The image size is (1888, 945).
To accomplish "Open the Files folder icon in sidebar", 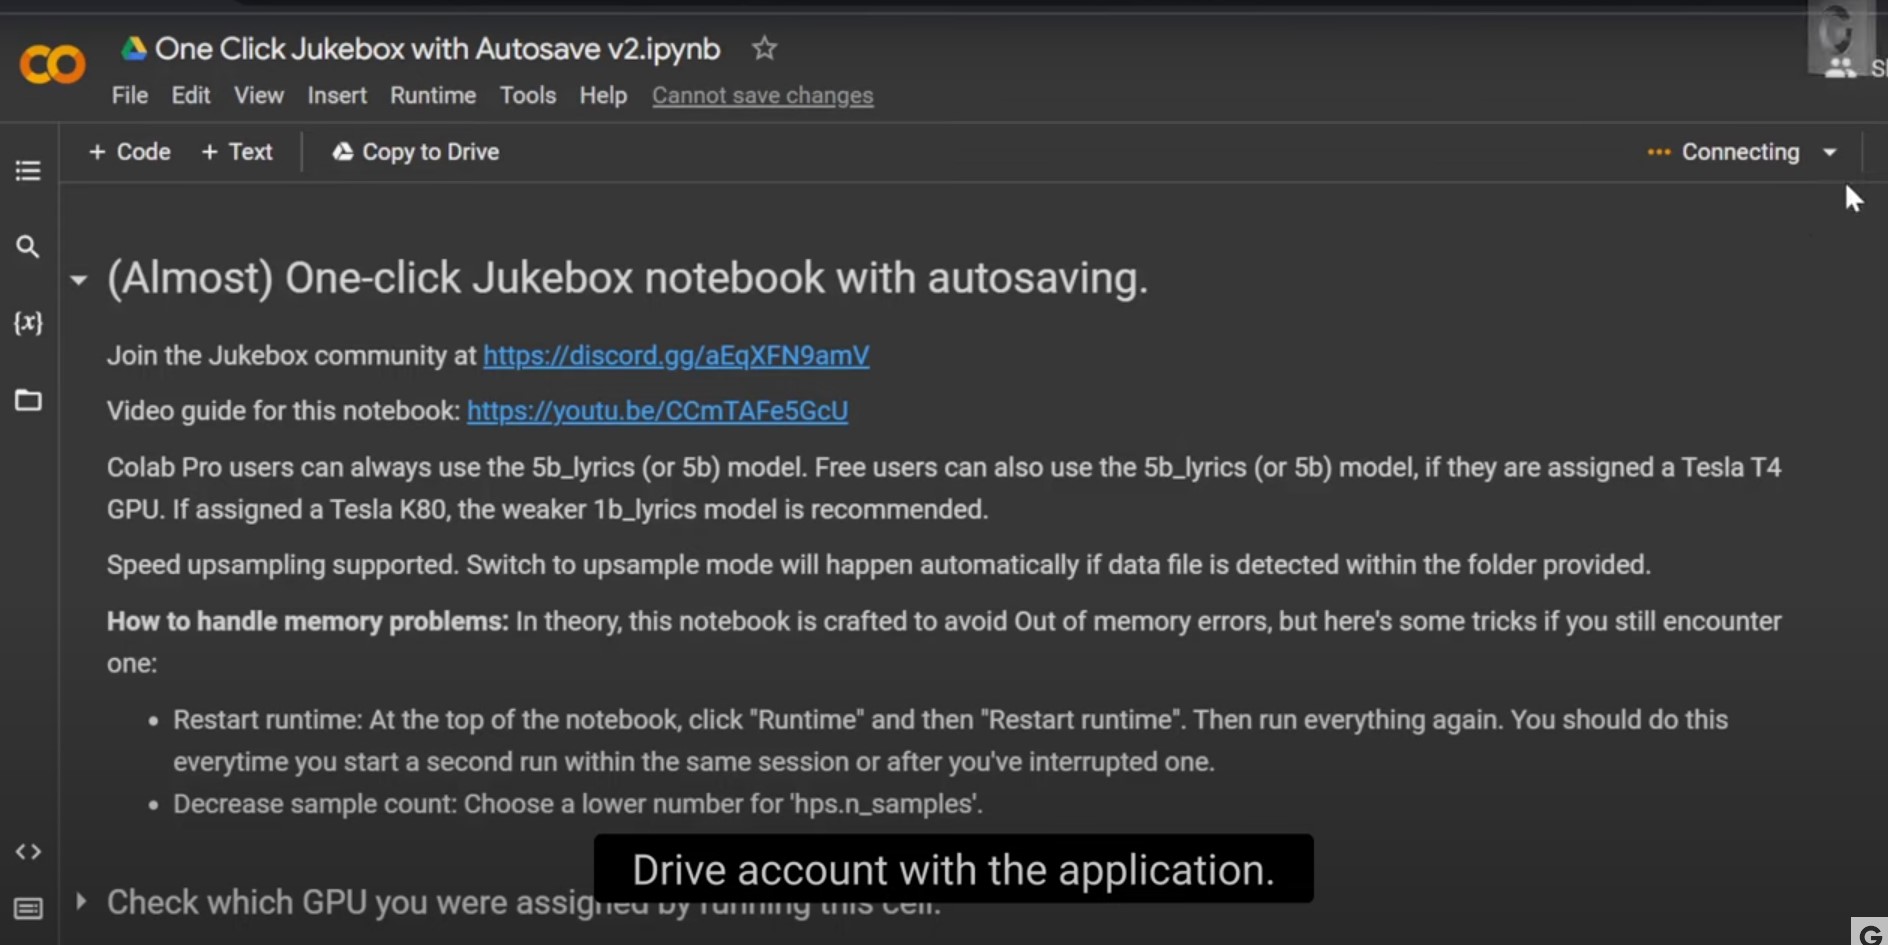I will coord(28,400).
